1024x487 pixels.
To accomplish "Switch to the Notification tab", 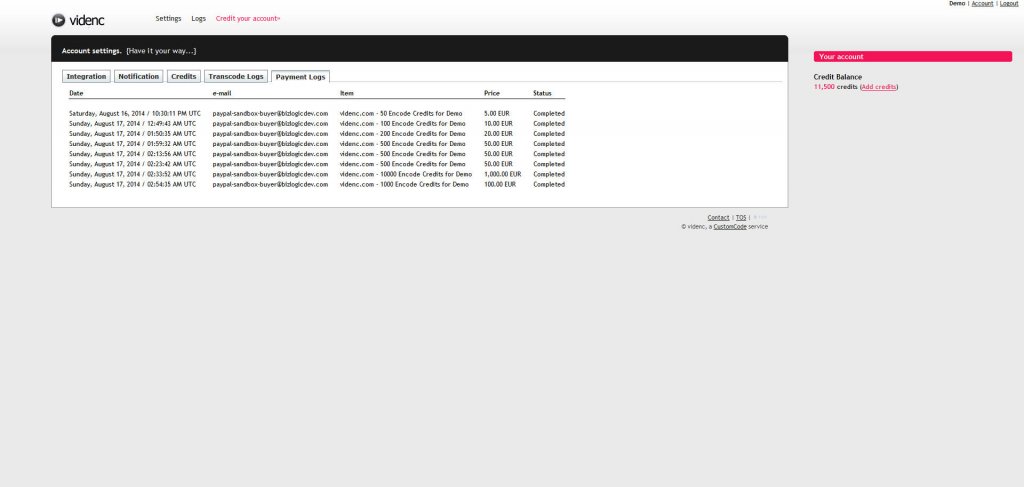I will point(138,76).
